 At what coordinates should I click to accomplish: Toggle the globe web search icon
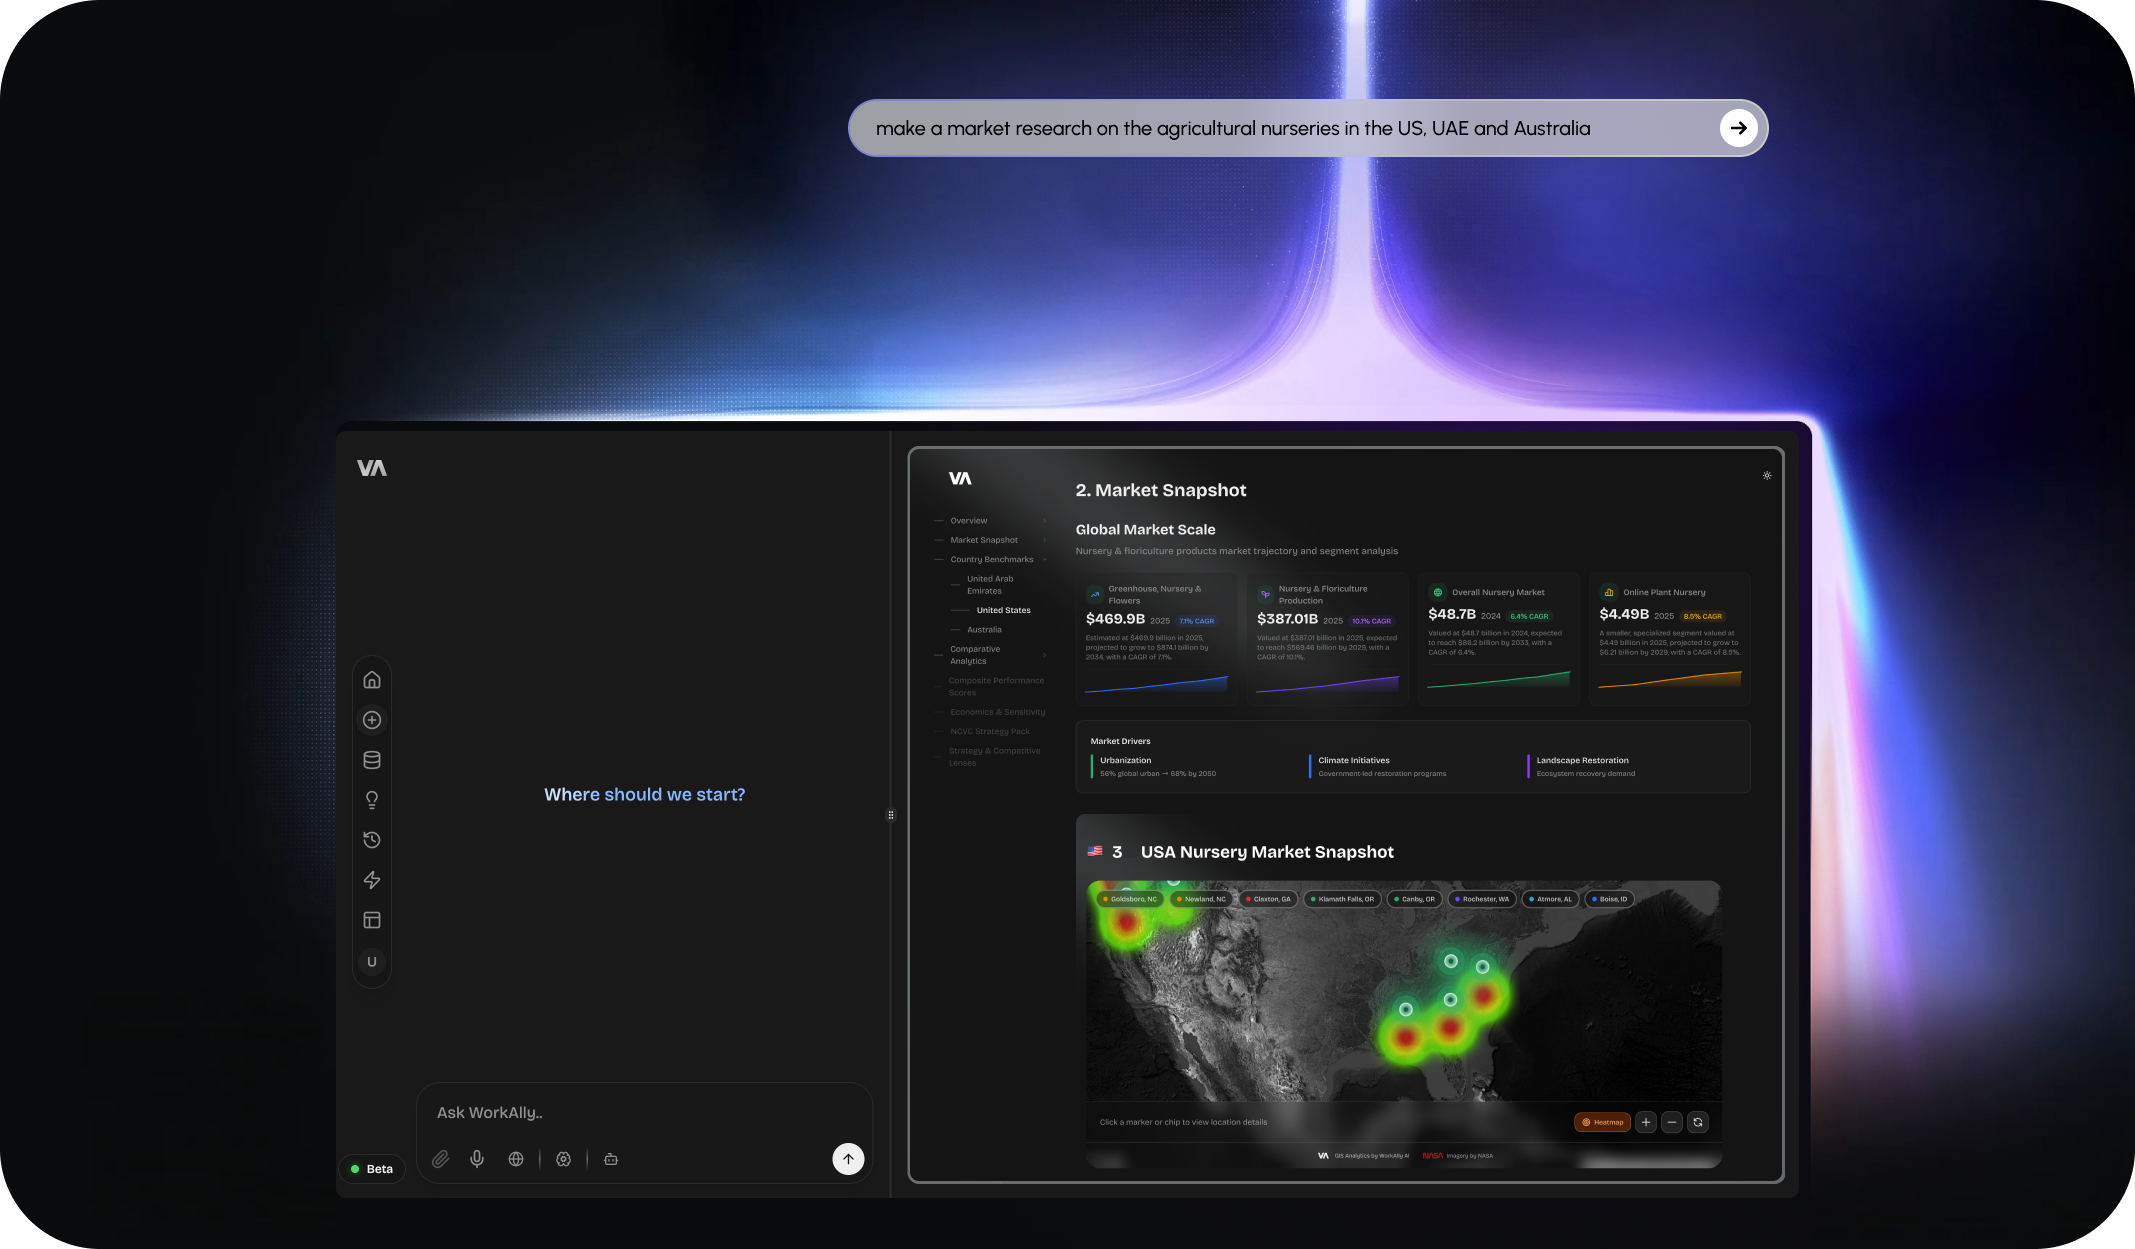(516, 1159)
